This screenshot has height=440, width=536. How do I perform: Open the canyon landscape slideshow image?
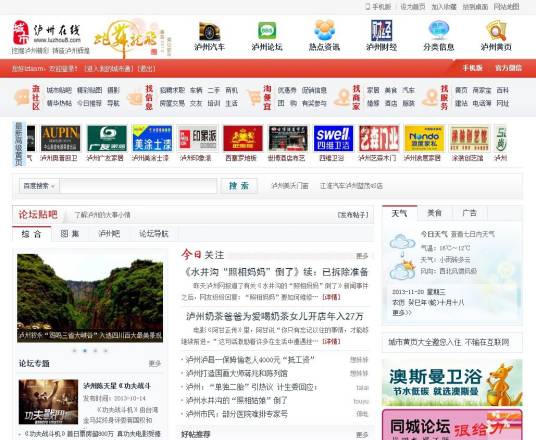click(90, 298)
